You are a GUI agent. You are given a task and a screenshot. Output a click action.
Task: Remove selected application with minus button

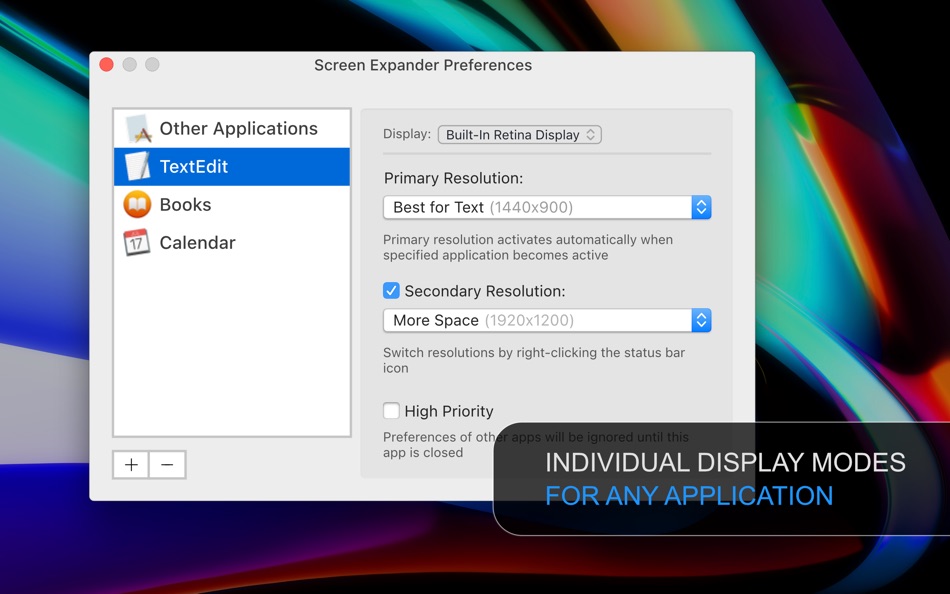[x=167, y=465]
